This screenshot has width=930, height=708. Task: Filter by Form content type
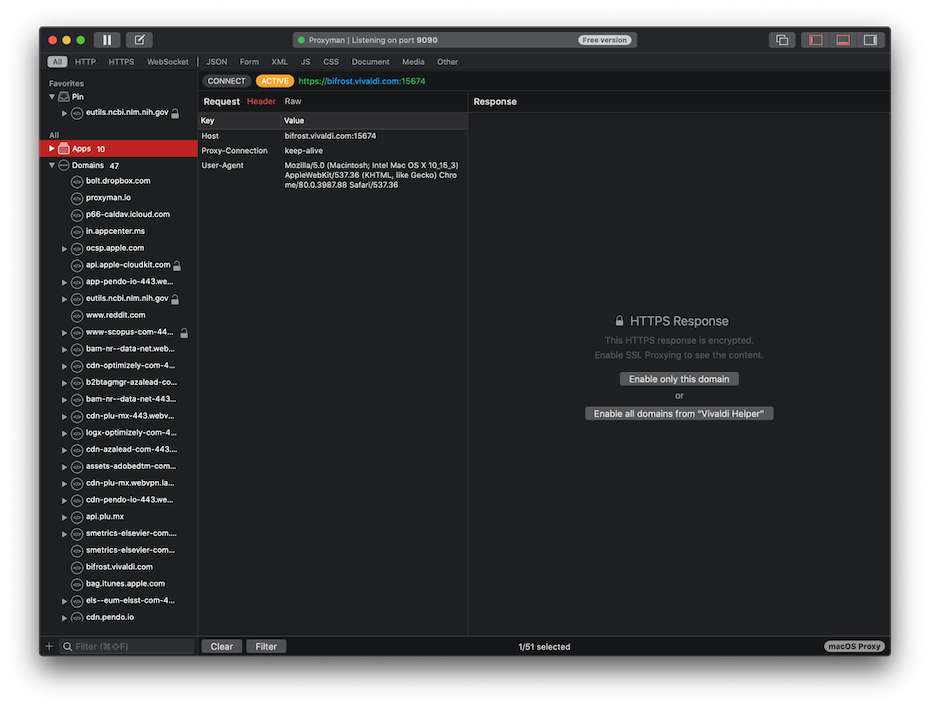(x=249, y=62)
